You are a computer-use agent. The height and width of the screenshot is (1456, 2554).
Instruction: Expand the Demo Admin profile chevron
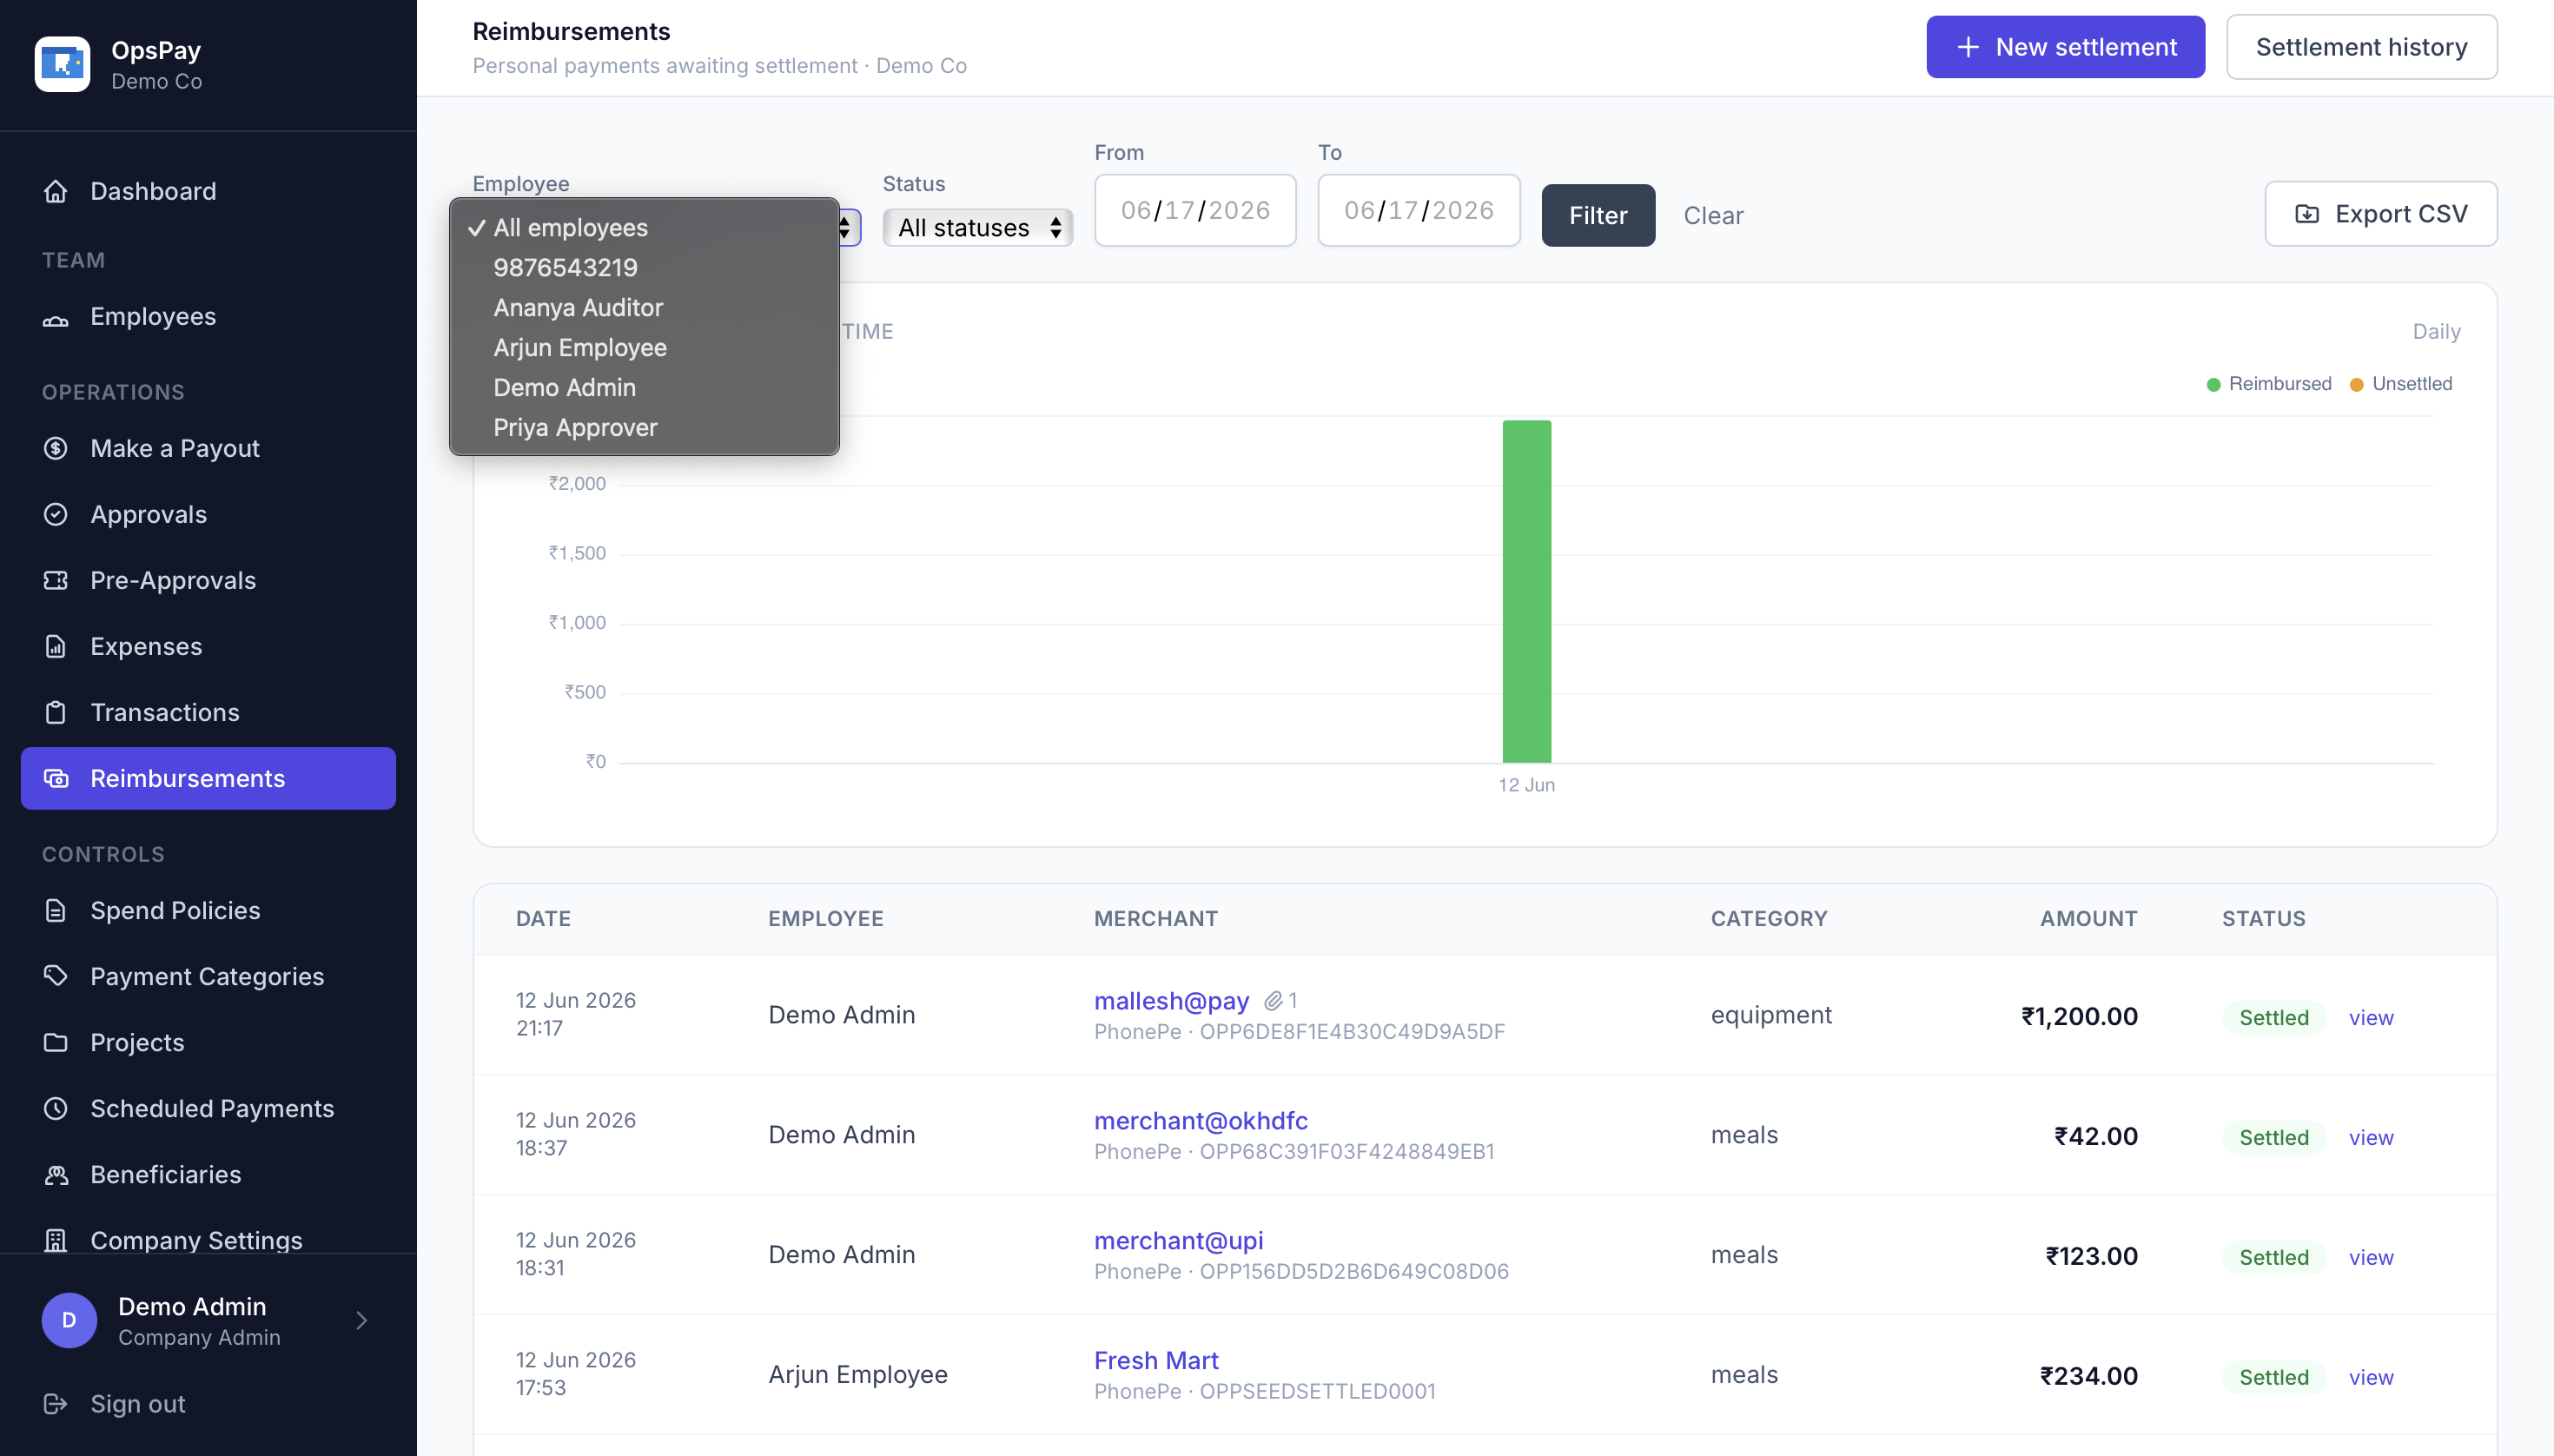tap(362, 1320)
